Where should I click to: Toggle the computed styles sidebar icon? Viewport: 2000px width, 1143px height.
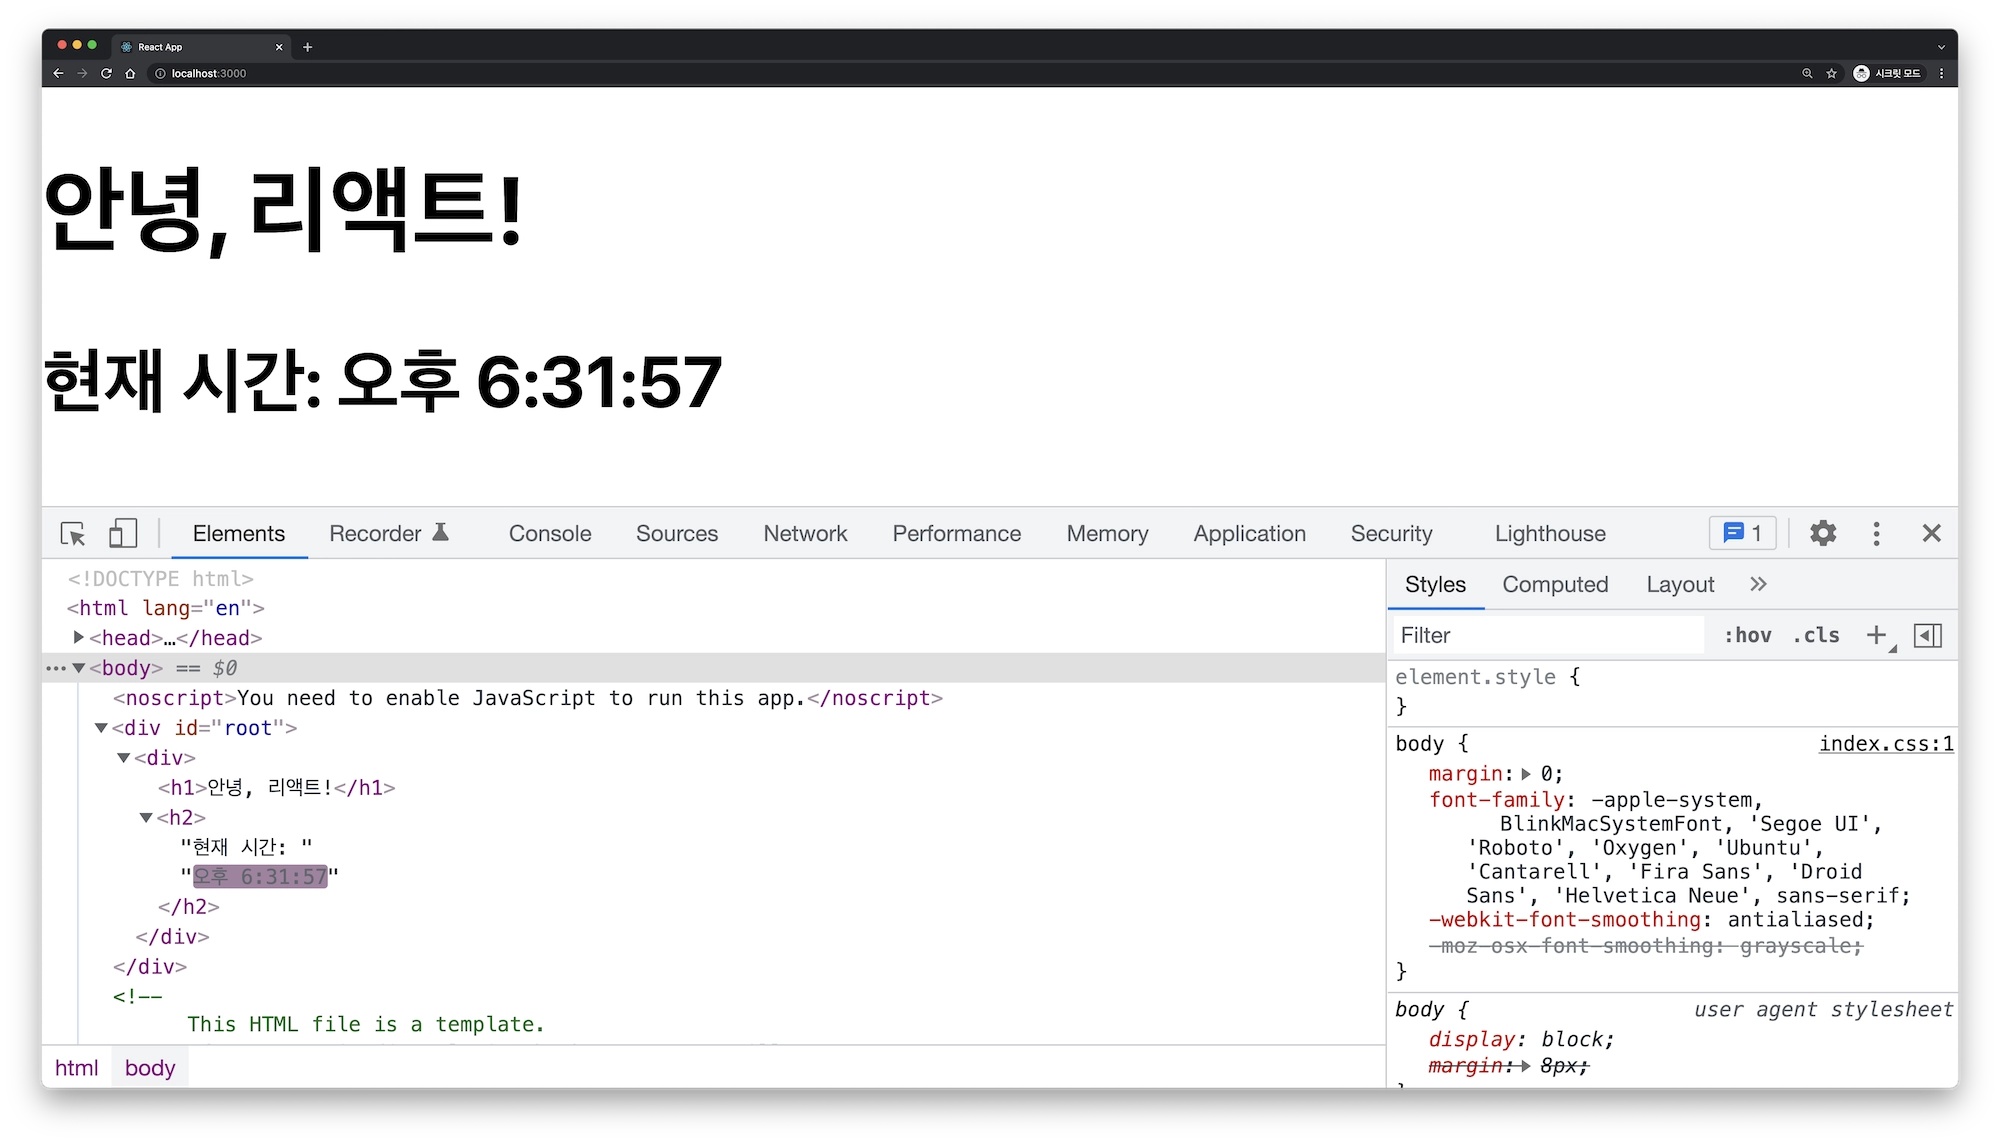pyautogui.click(x=1927, y=635)
